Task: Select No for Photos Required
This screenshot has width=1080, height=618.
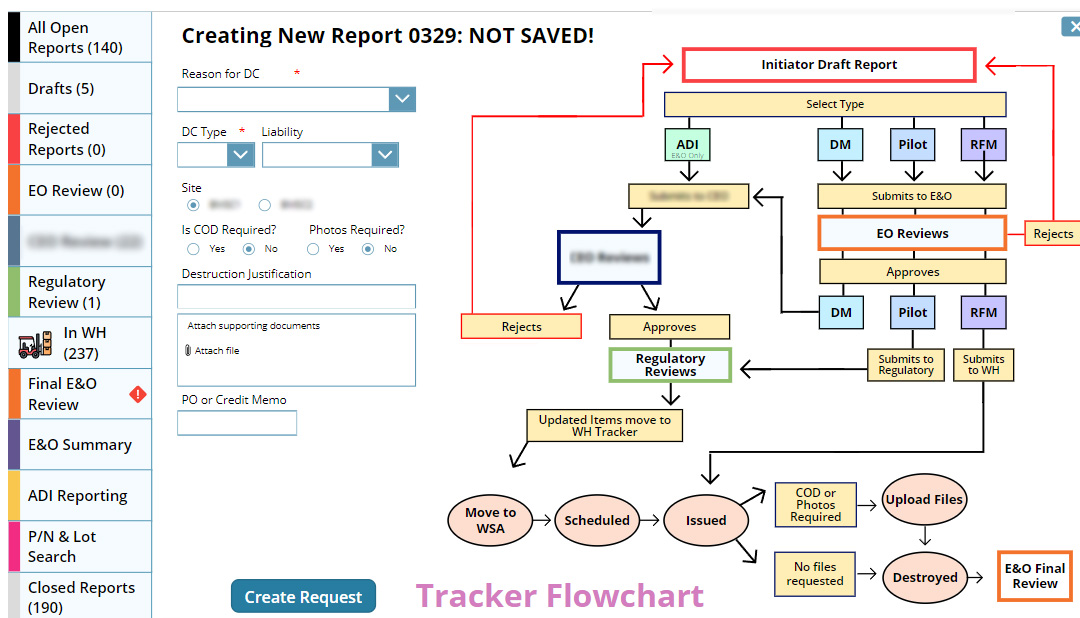Action: click(369, 249)
